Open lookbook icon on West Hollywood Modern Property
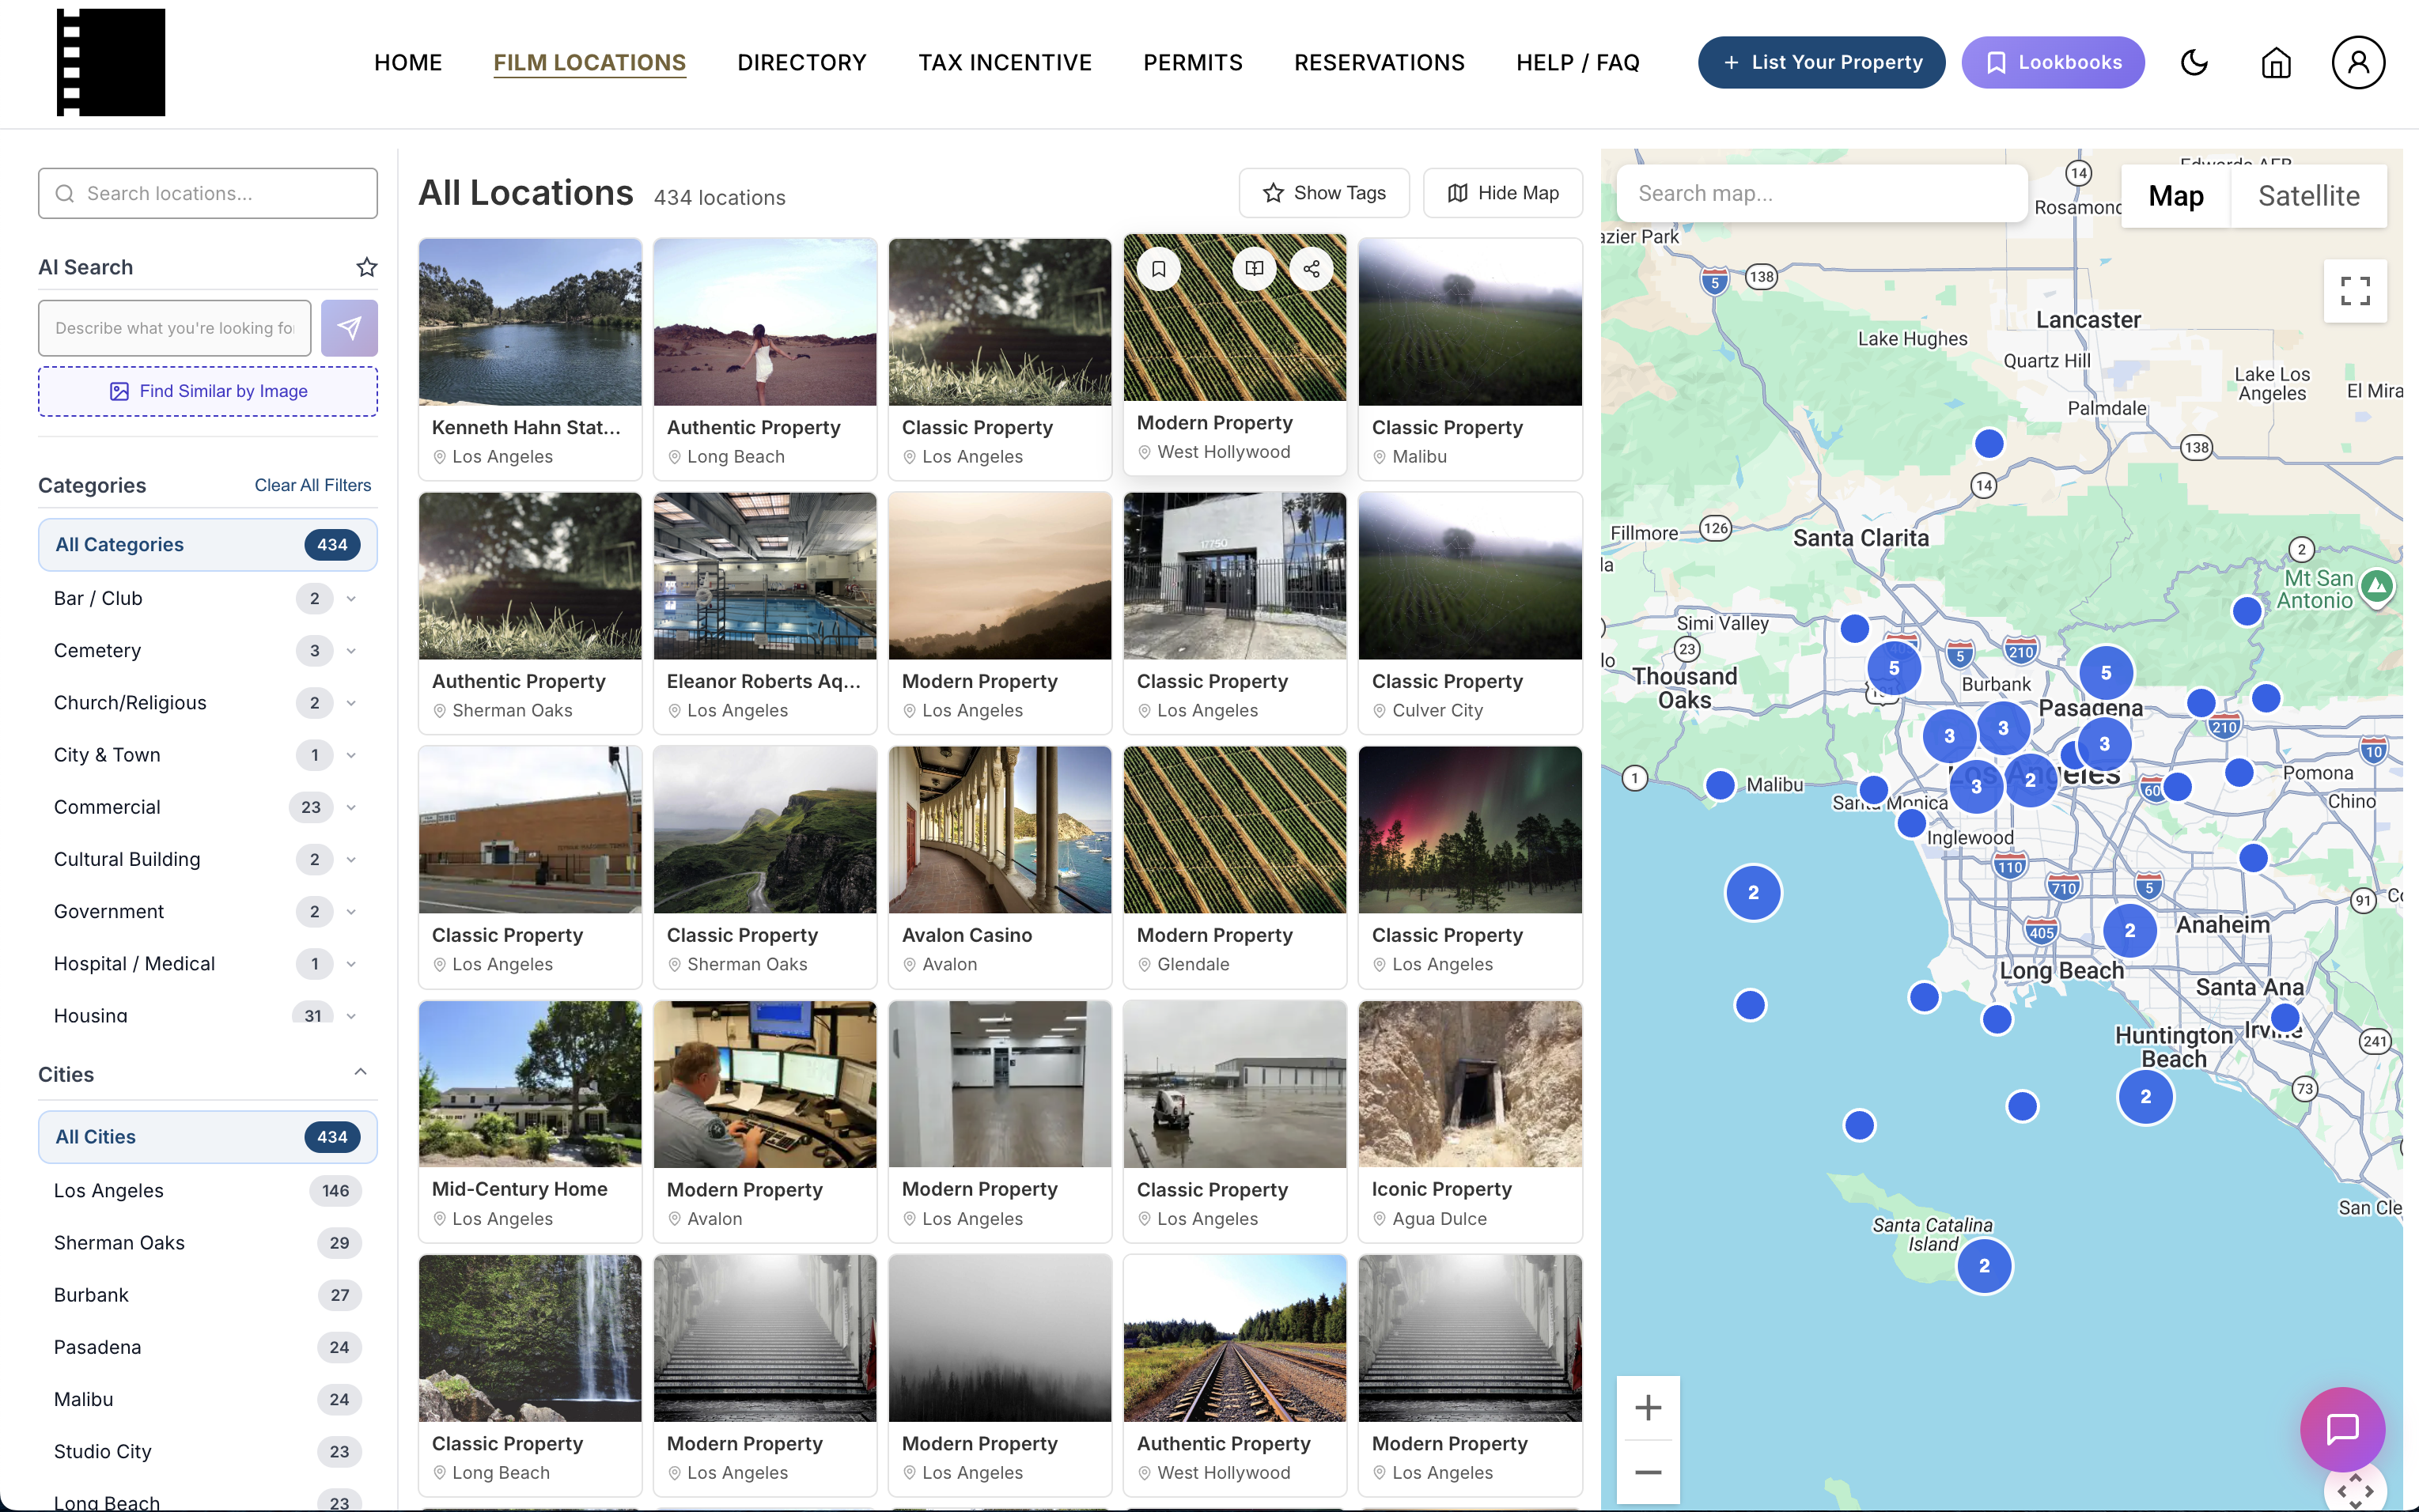2419x1512 pixels. point(1254,269)
